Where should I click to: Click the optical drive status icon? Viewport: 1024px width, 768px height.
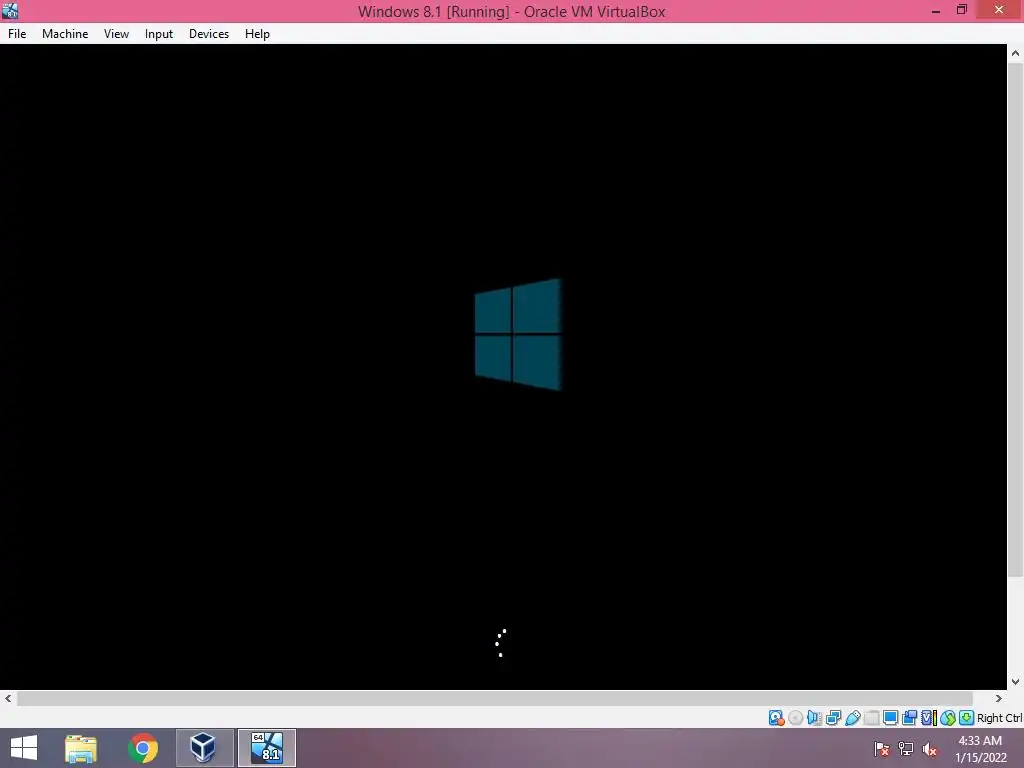click(795, 718)
